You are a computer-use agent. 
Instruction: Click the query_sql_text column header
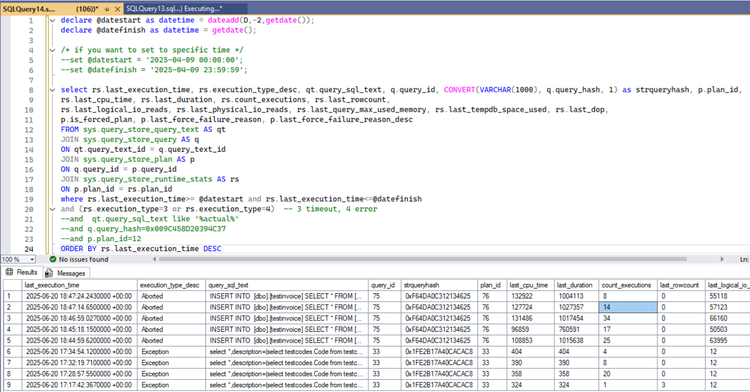287,285
